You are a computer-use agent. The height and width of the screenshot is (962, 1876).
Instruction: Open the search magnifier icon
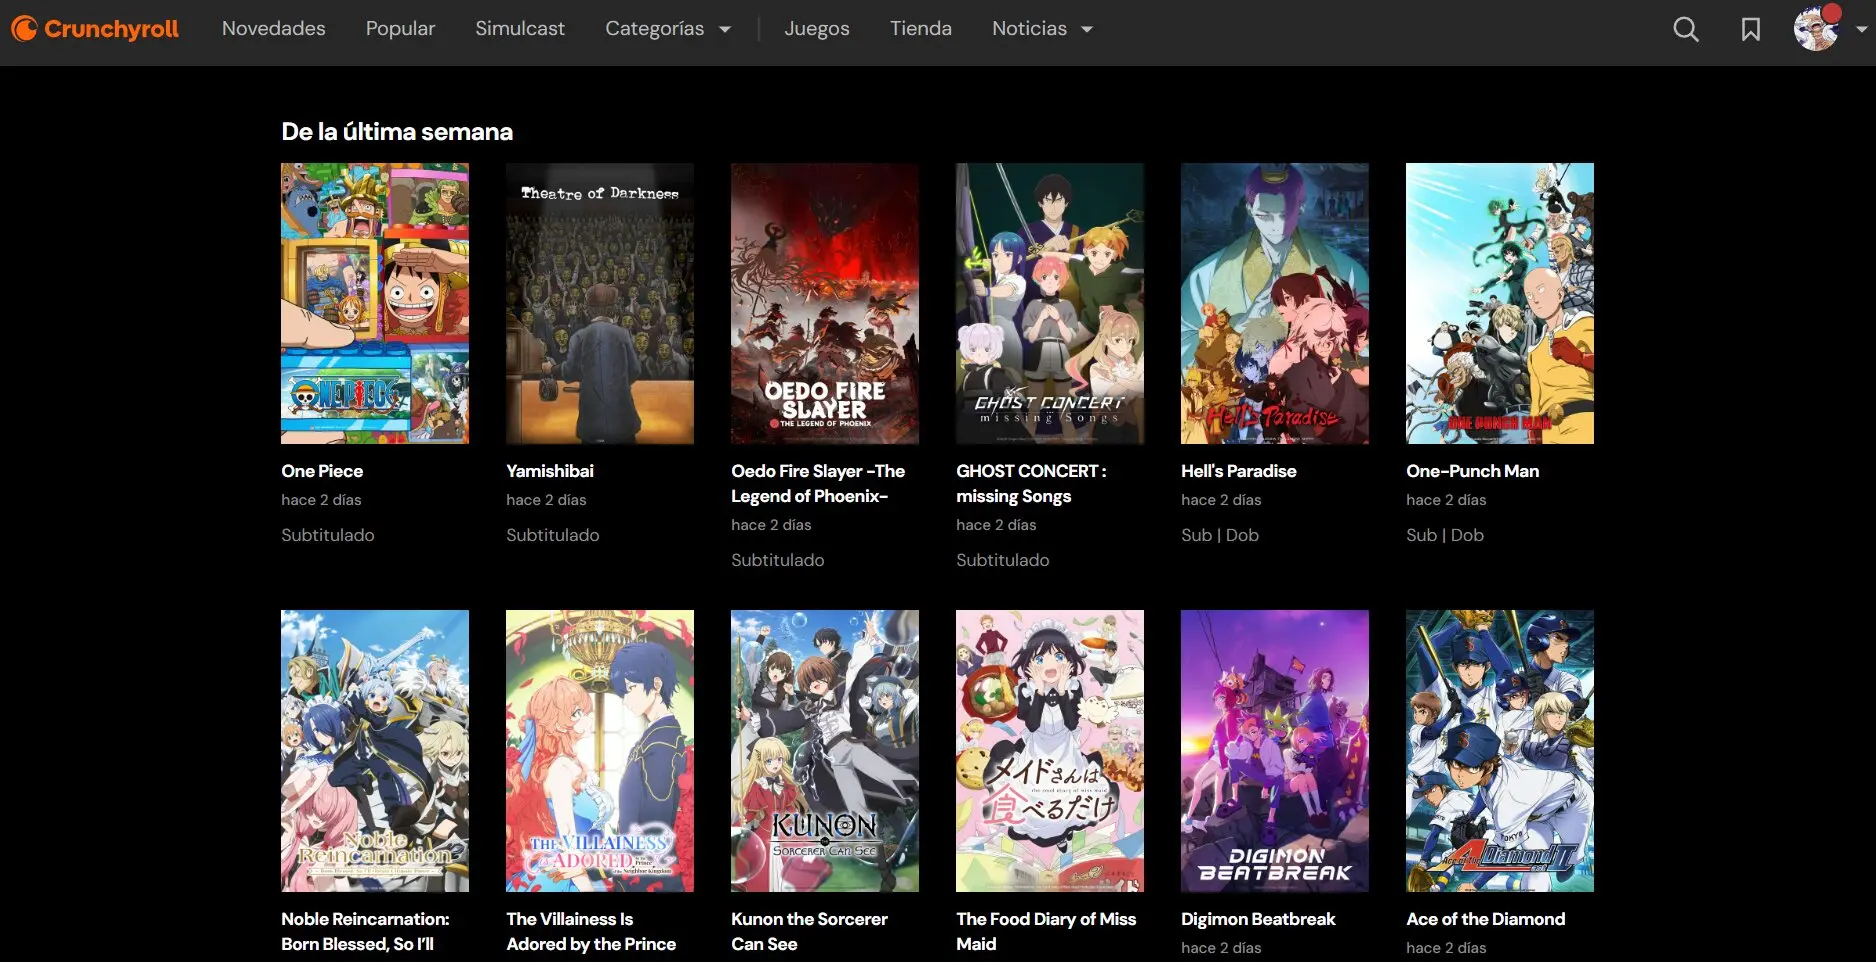pyautogui.click(x=1685, y=30)
